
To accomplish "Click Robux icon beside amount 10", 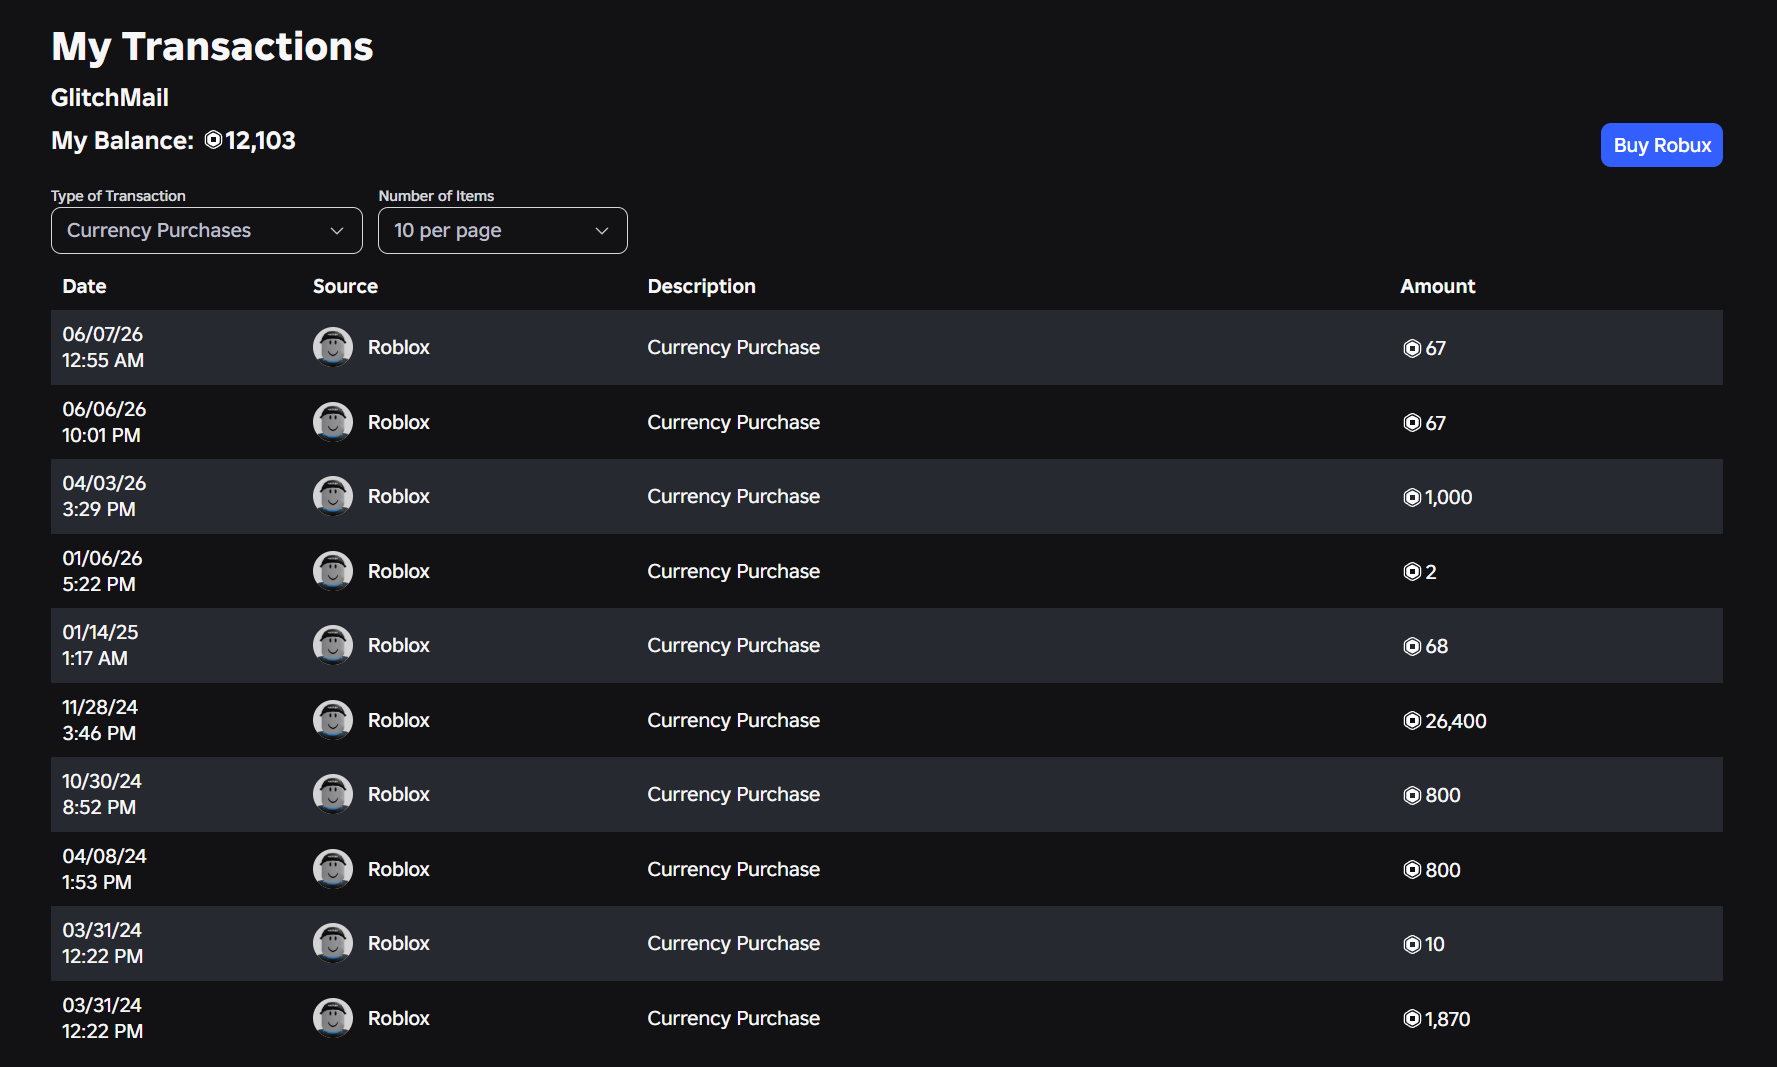I will (x=1412, y=944).
